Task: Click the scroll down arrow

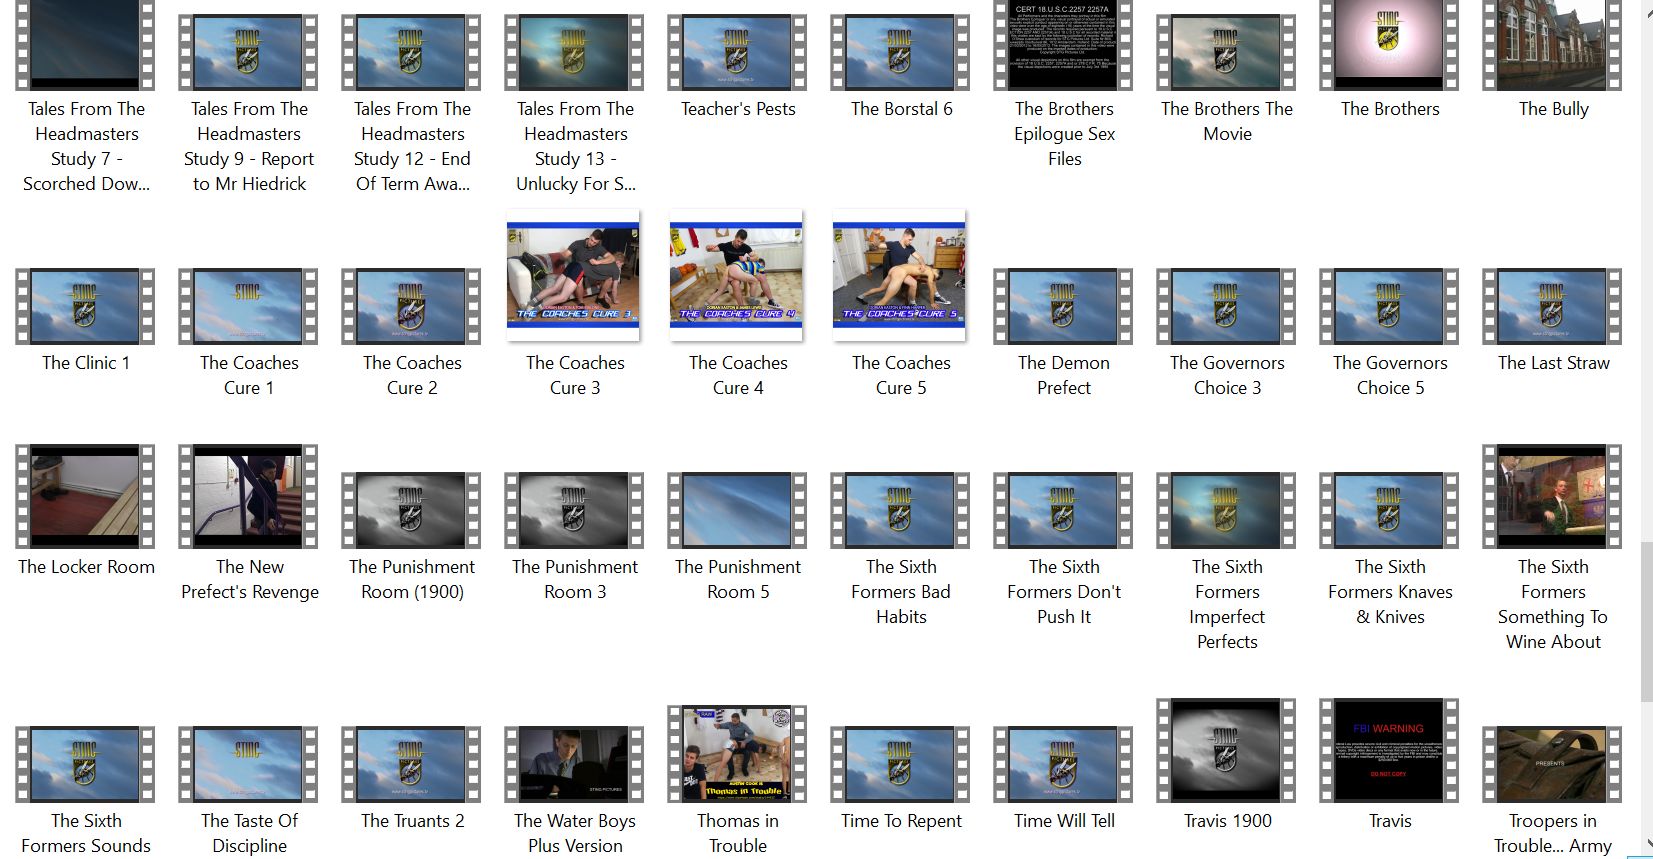Action: tap(1646, 846)
